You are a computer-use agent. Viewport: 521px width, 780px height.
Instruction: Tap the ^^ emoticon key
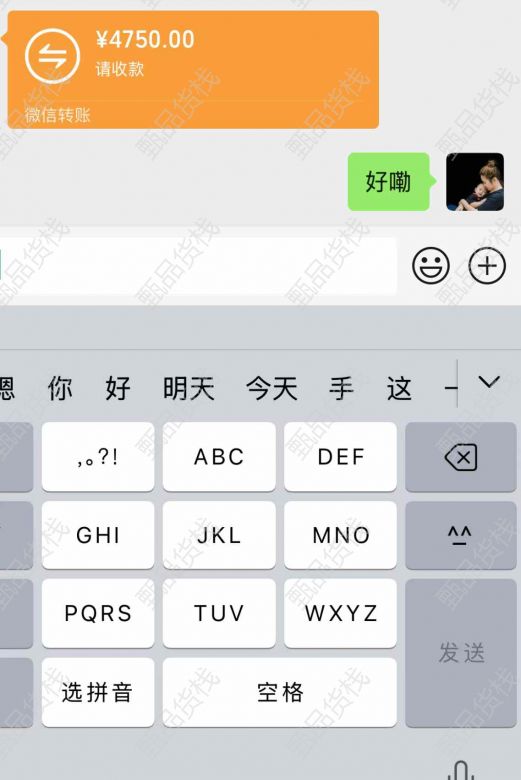tap(461, 535)
